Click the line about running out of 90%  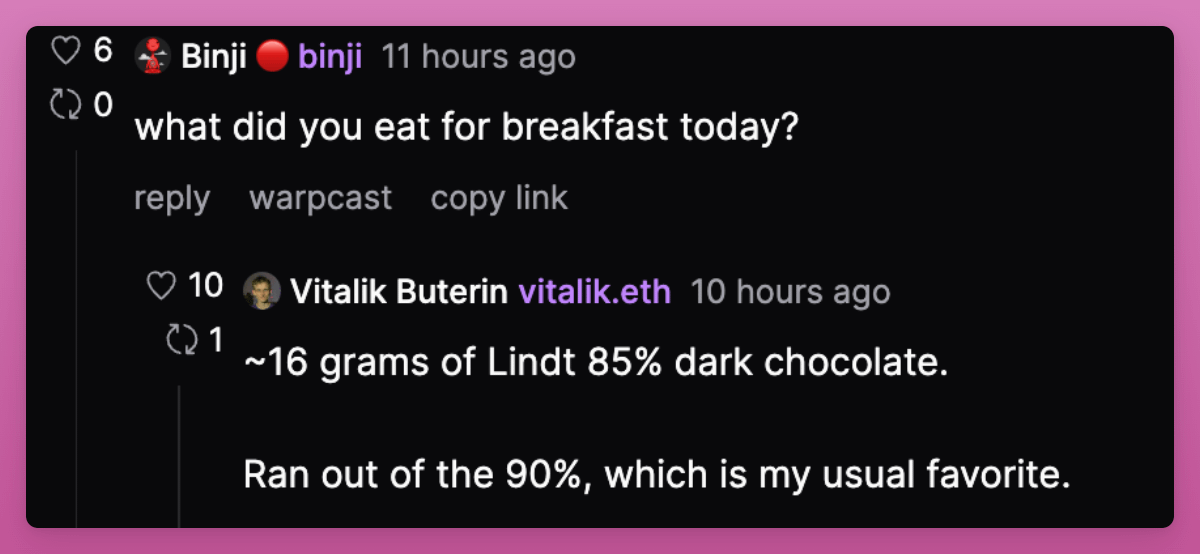pos(657,474)
